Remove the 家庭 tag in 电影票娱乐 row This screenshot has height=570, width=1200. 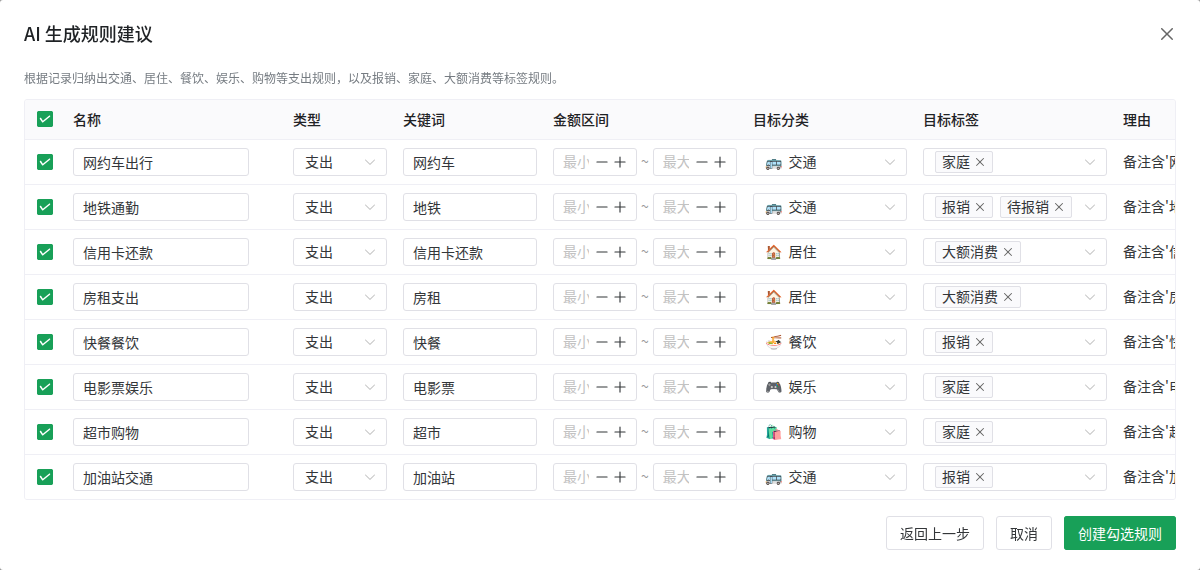tap(980, 387)
